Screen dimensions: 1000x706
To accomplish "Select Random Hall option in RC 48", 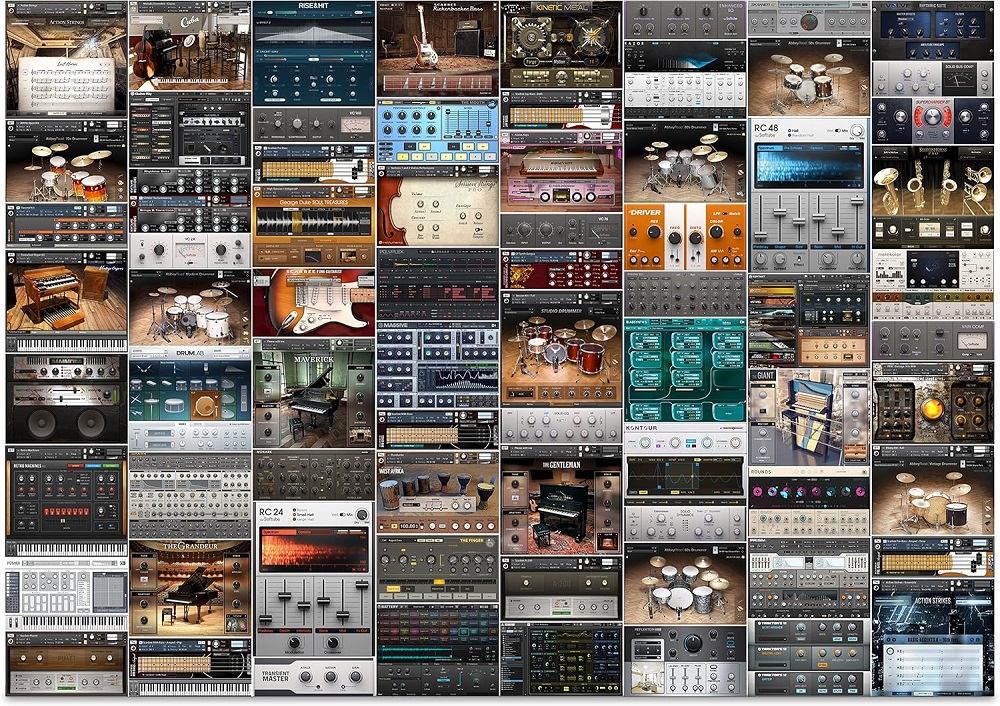I will click(798, 135).
